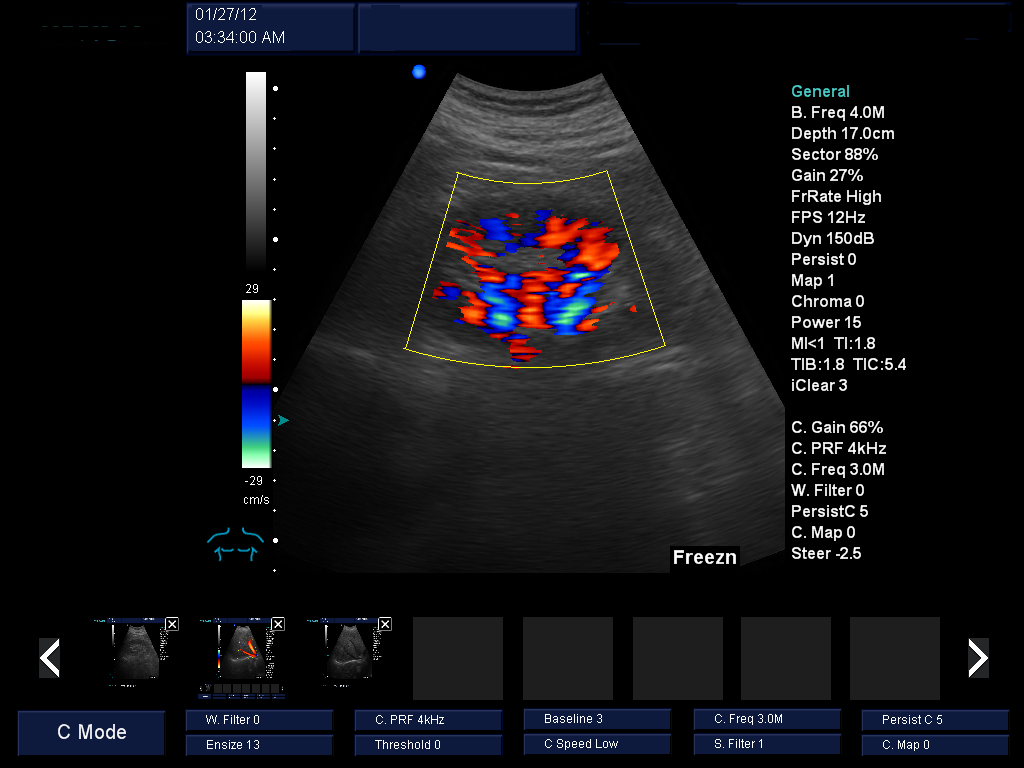Screen dimensions: 1024x768
Task: Click the right arrow to scroll thumbnails forward
Action: tap(978, 658)
